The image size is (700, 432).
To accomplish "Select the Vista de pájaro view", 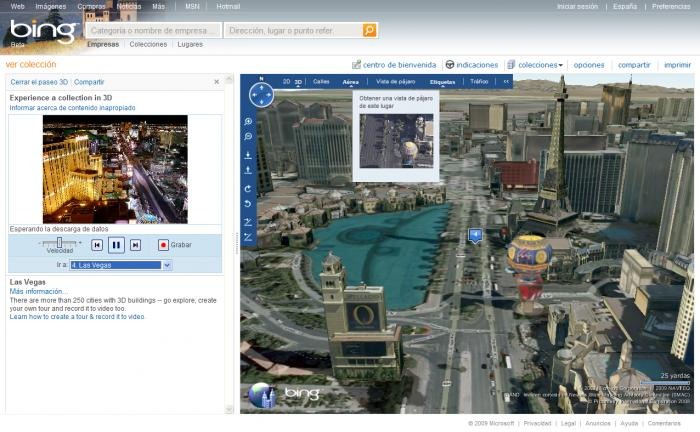I will [x=396, y=82].
